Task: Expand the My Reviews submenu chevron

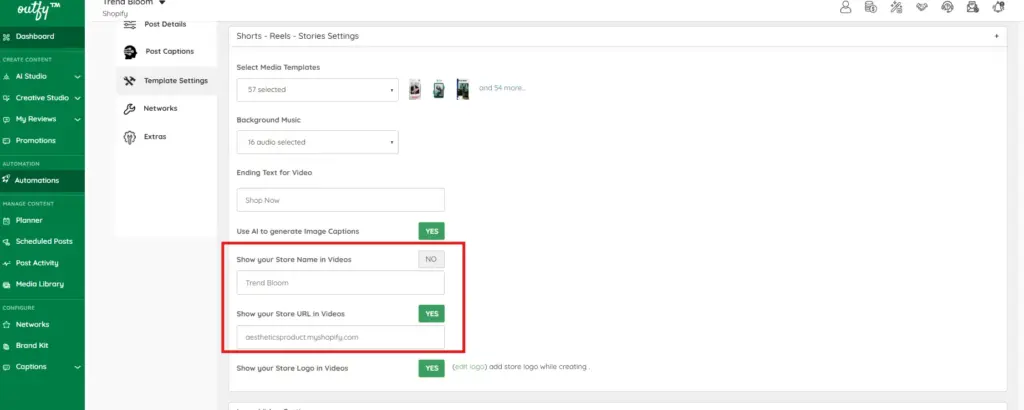Action: (78, 120)
